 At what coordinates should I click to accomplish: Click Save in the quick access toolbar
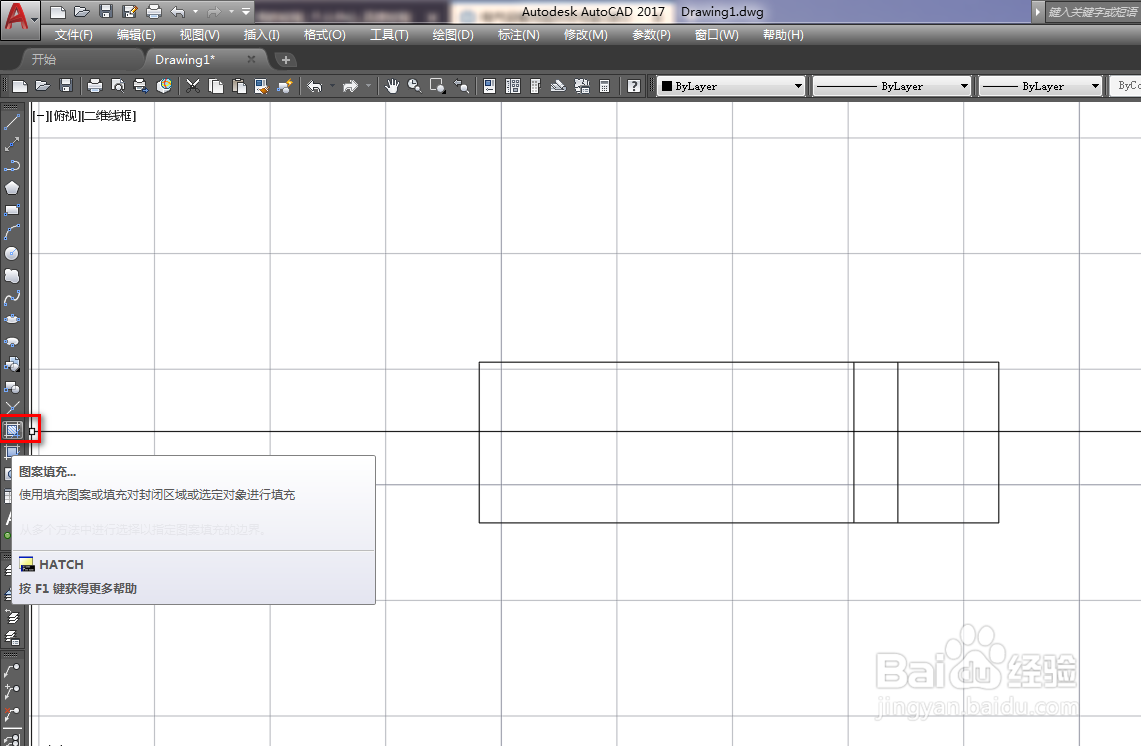click(106, 12)
